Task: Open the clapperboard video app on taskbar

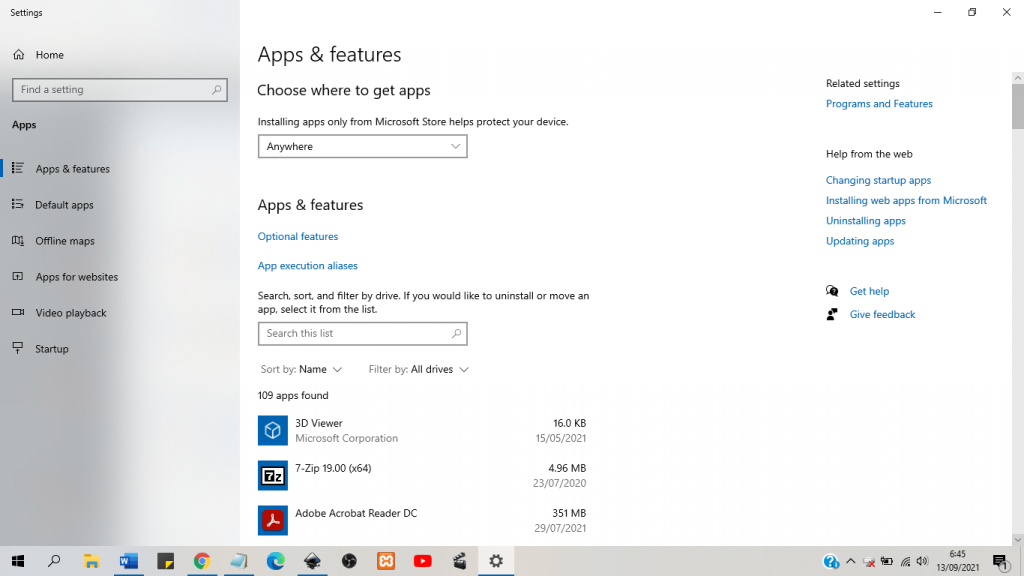Action: click(x=460, y=561)
